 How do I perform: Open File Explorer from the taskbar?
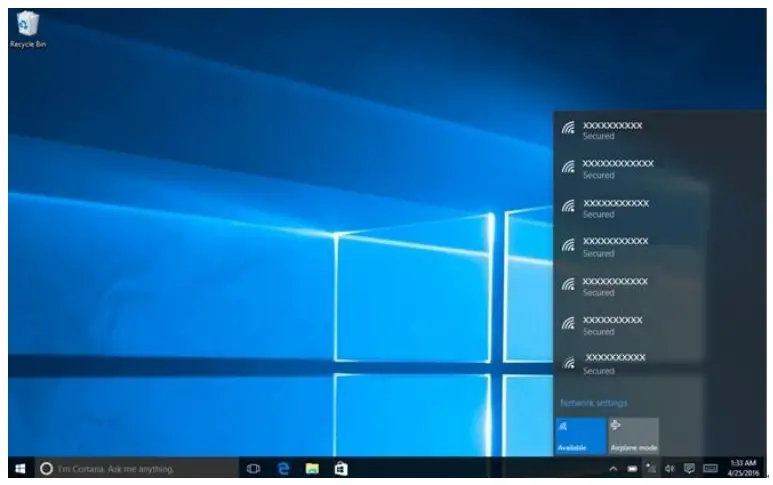312,468
